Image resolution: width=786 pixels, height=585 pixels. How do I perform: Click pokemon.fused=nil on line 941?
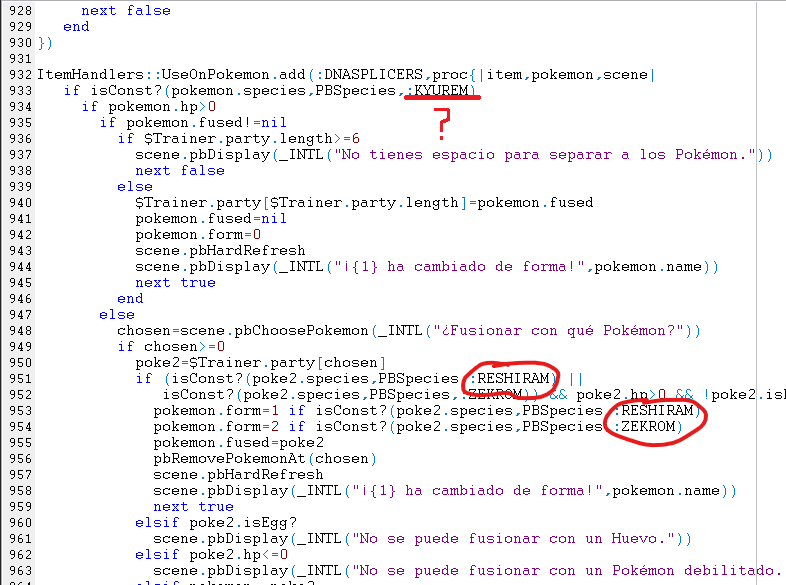tap(211, 219)
